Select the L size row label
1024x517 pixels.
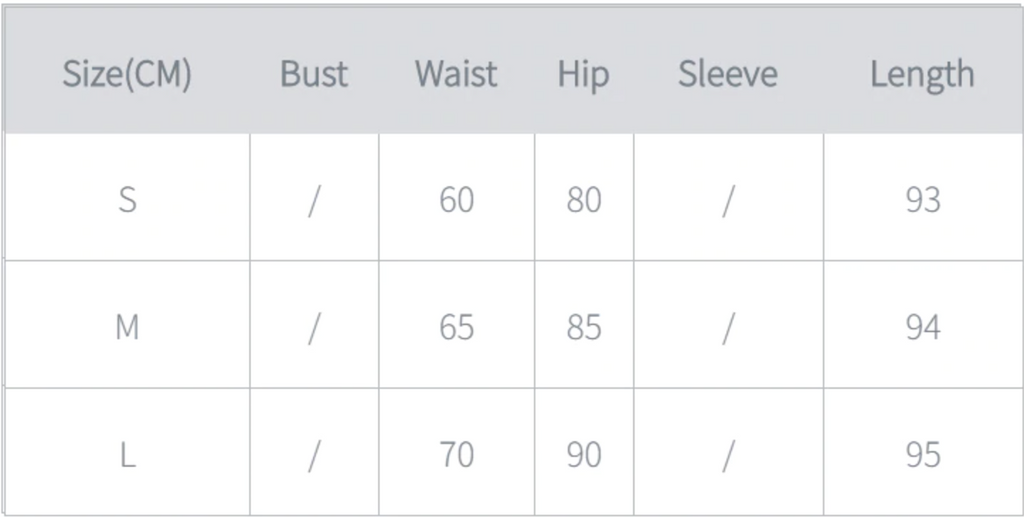(127, 455)
